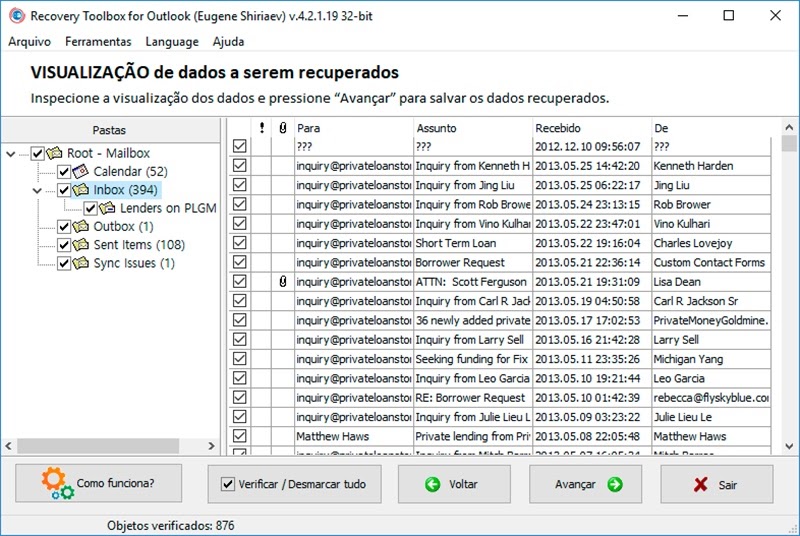Screen dimensions: 800x536
Task: Click the folder tree scroll right arrow
Action: [212, 446]
